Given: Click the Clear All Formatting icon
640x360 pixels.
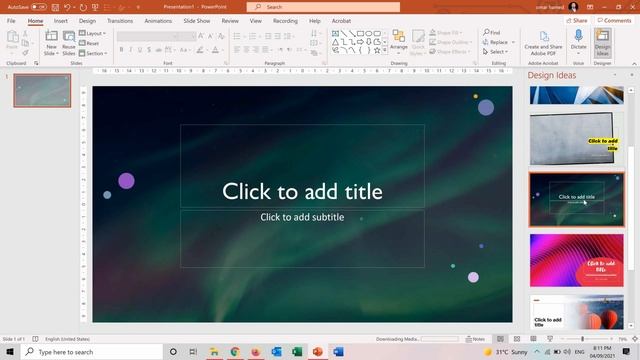Looking at the screenshot, I should [x=221, y=36].
